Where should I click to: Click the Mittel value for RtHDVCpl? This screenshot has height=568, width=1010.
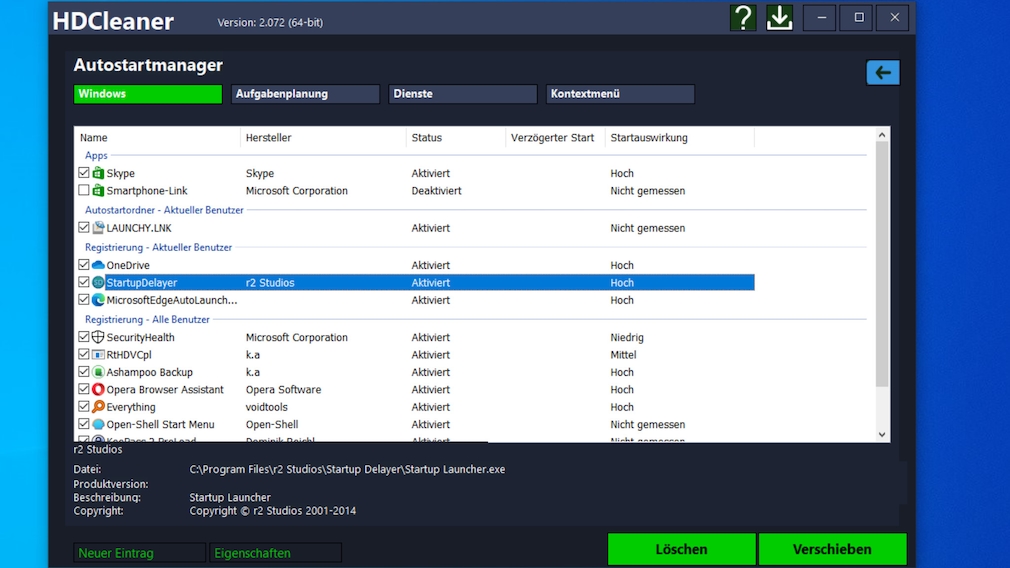tap(623, 355)
